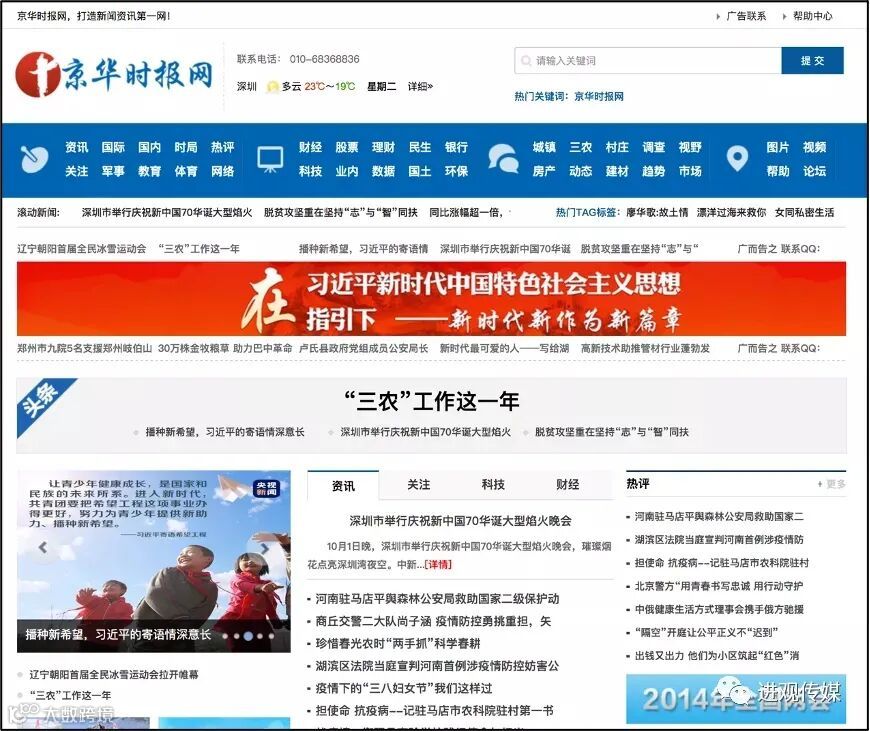Click the 提交 search button
Image resolution: width=870 pixels, height=731 pixels.
[812, 61]
